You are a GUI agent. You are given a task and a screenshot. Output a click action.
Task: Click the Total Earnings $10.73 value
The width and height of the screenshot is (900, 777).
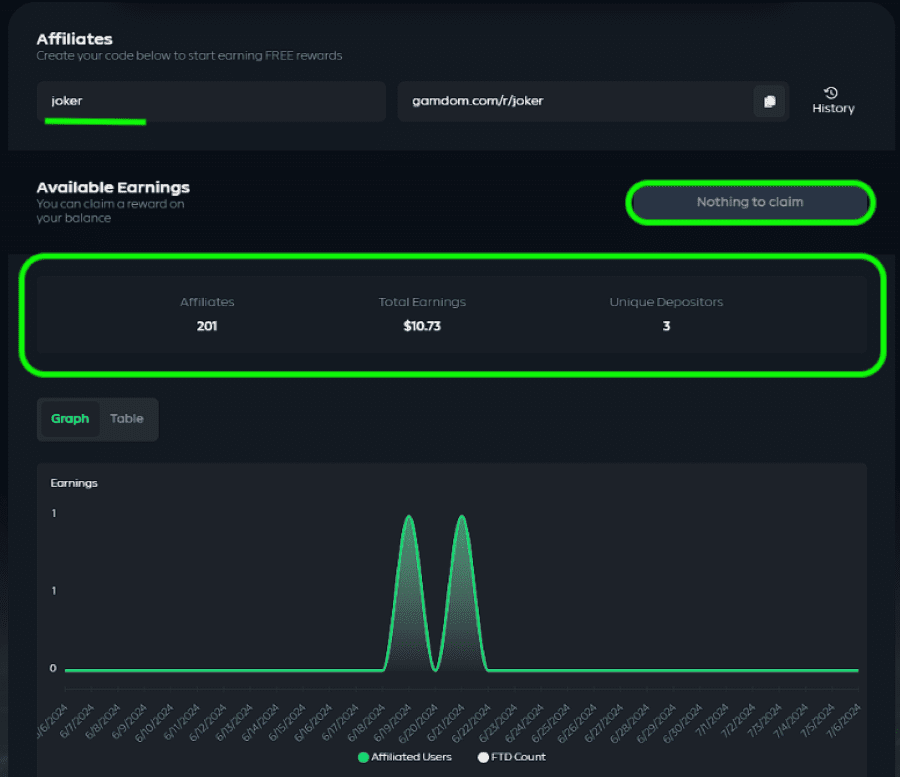pos(422,327)
